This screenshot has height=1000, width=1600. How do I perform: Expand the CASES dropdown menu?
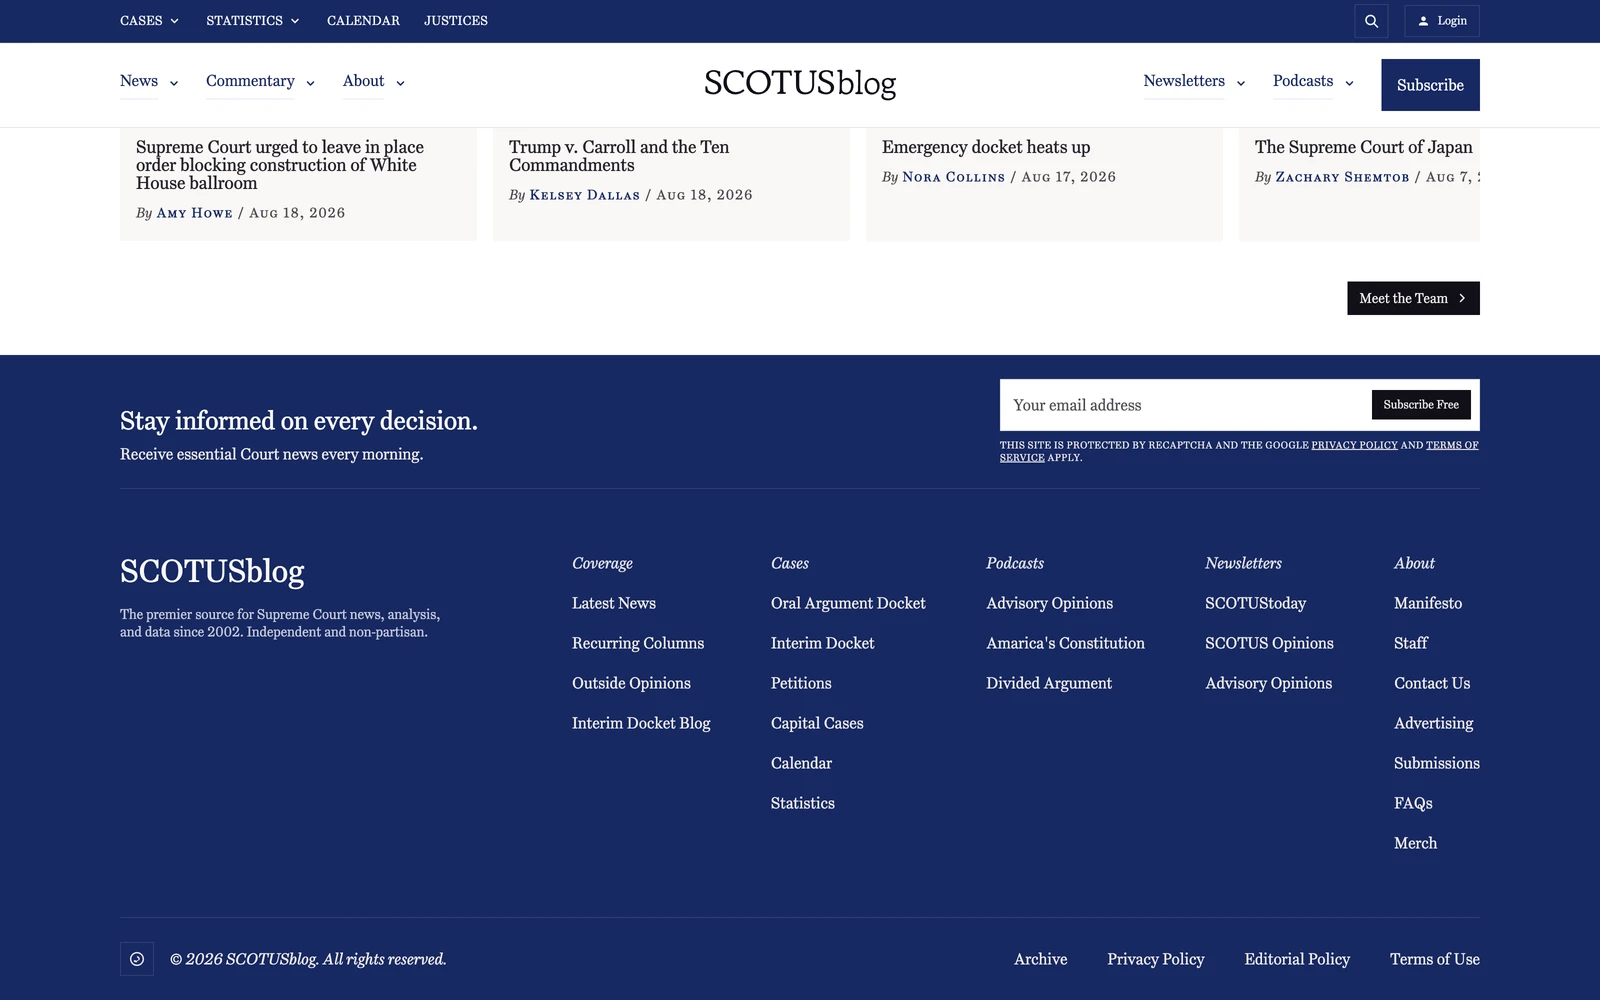(x=149, y=21)
